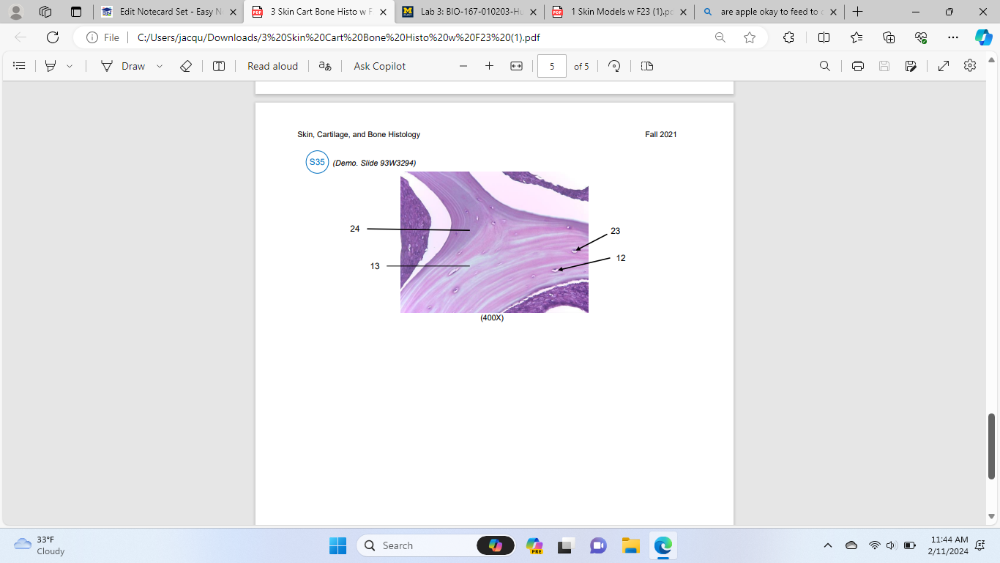Switch to the Lab 3 BIO-167 tab
The image size is (1000, 563).
coord(465,12)
